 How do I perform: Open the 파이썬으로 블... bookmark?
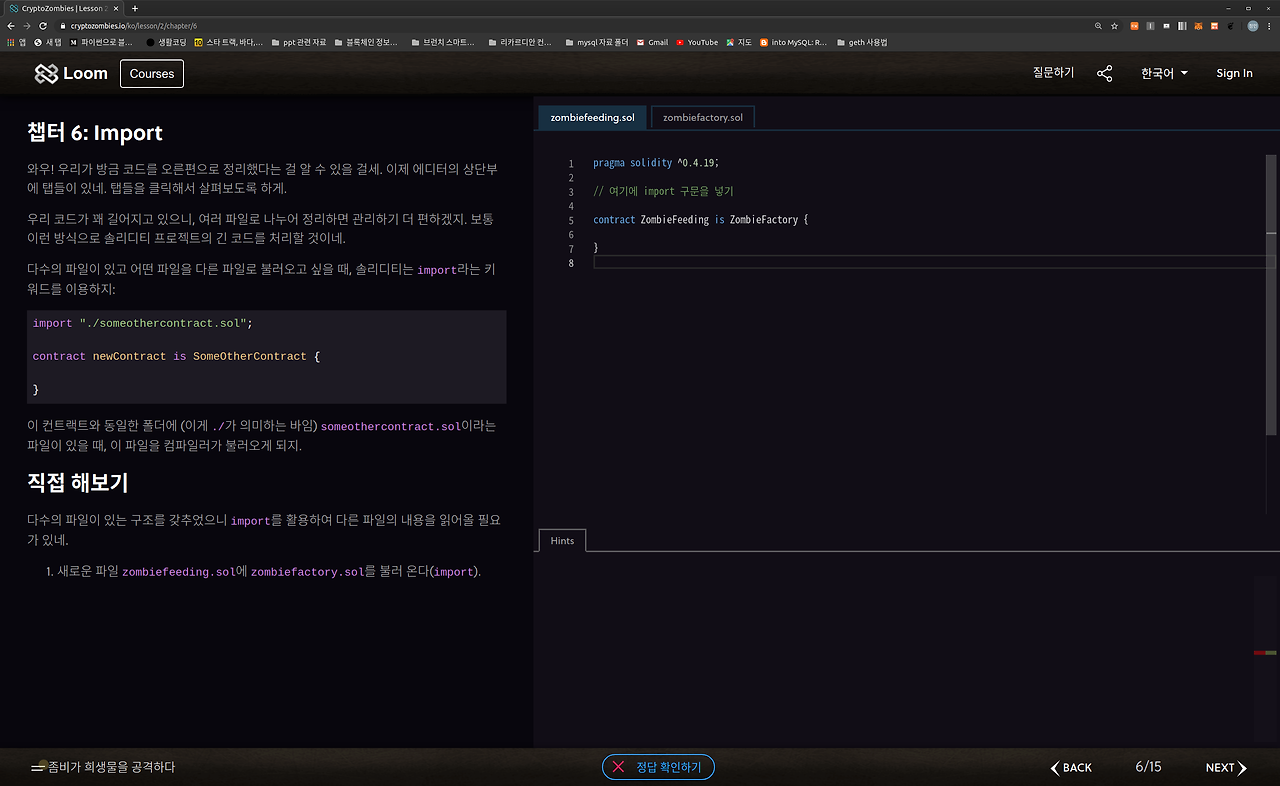coord(101,42)
